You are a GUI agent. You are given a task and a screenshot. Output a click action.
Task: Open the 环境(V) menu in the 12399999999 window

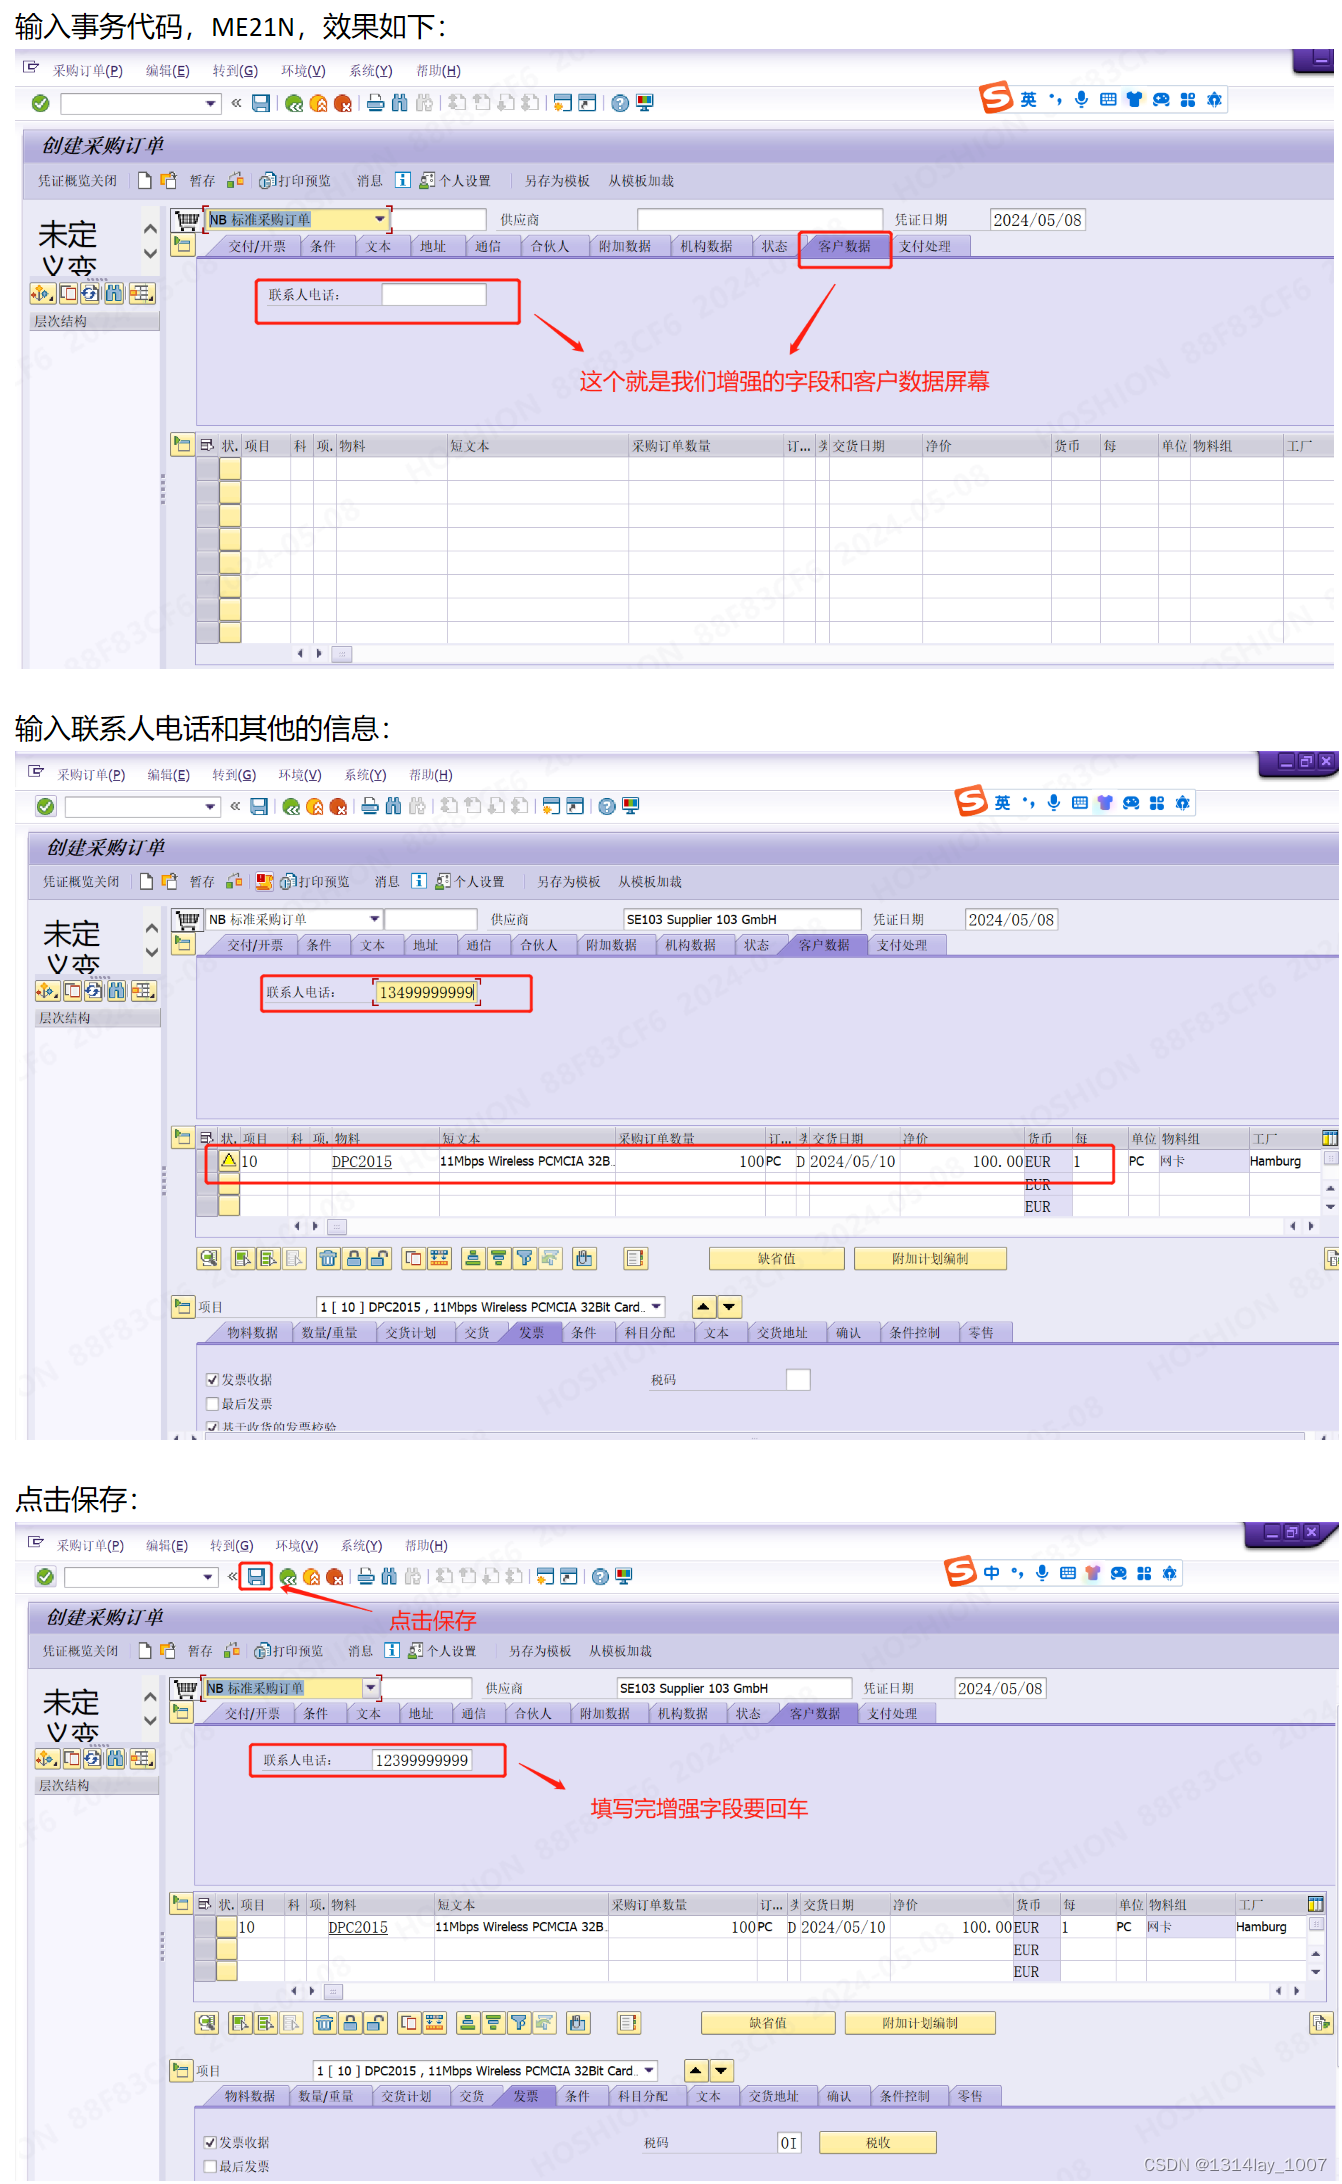click(297, 1546)
